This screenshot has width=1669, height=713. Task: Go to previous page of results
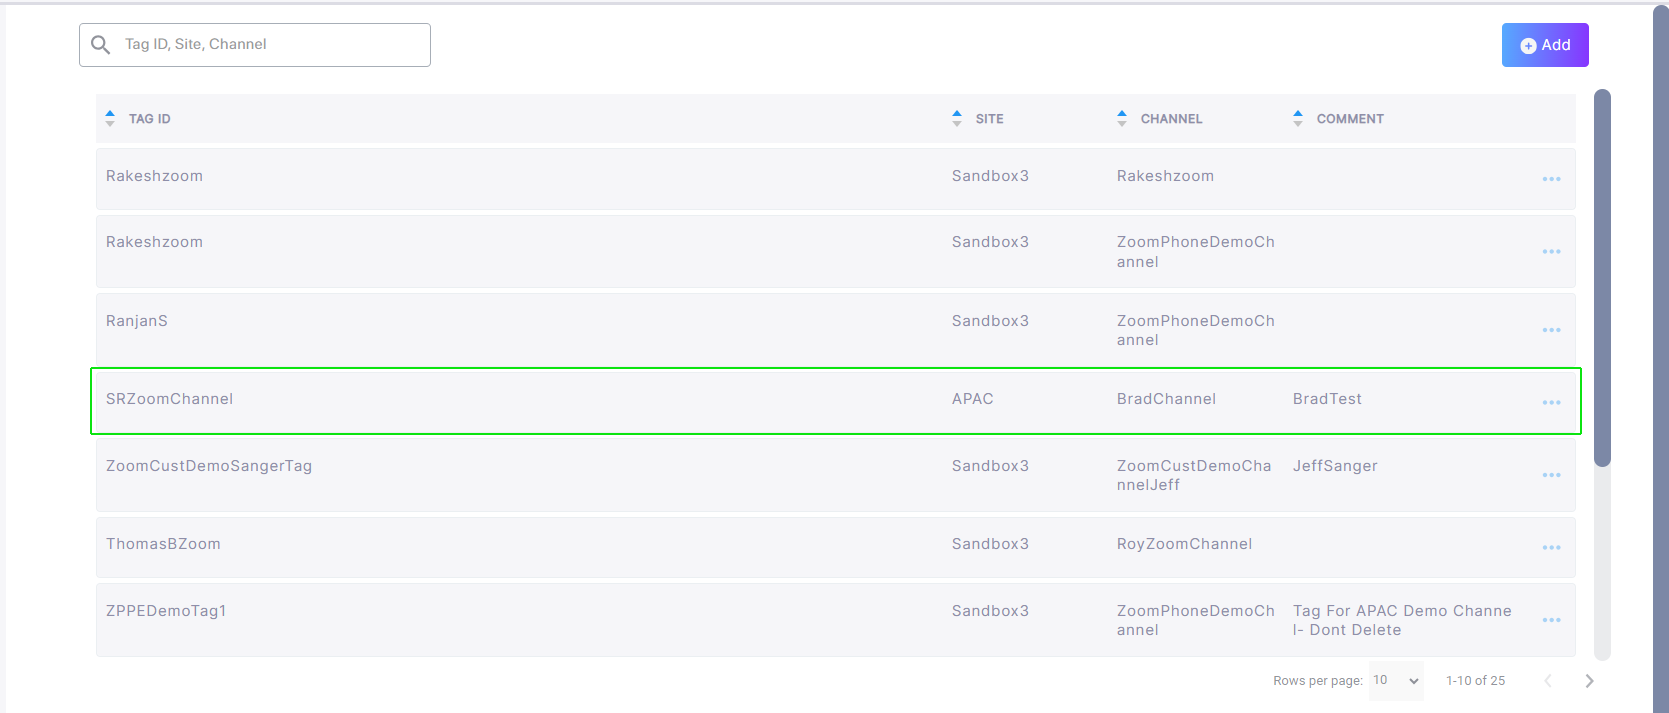coord(1547,681)
